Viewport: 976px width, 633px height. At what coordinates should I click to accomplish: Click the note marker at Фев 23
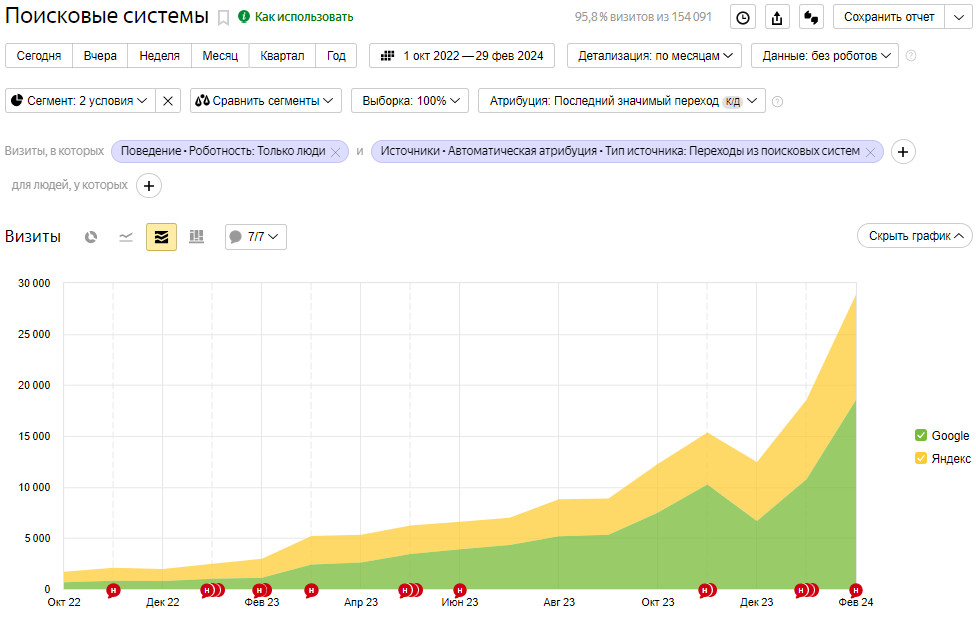click(x=261, y=590)
